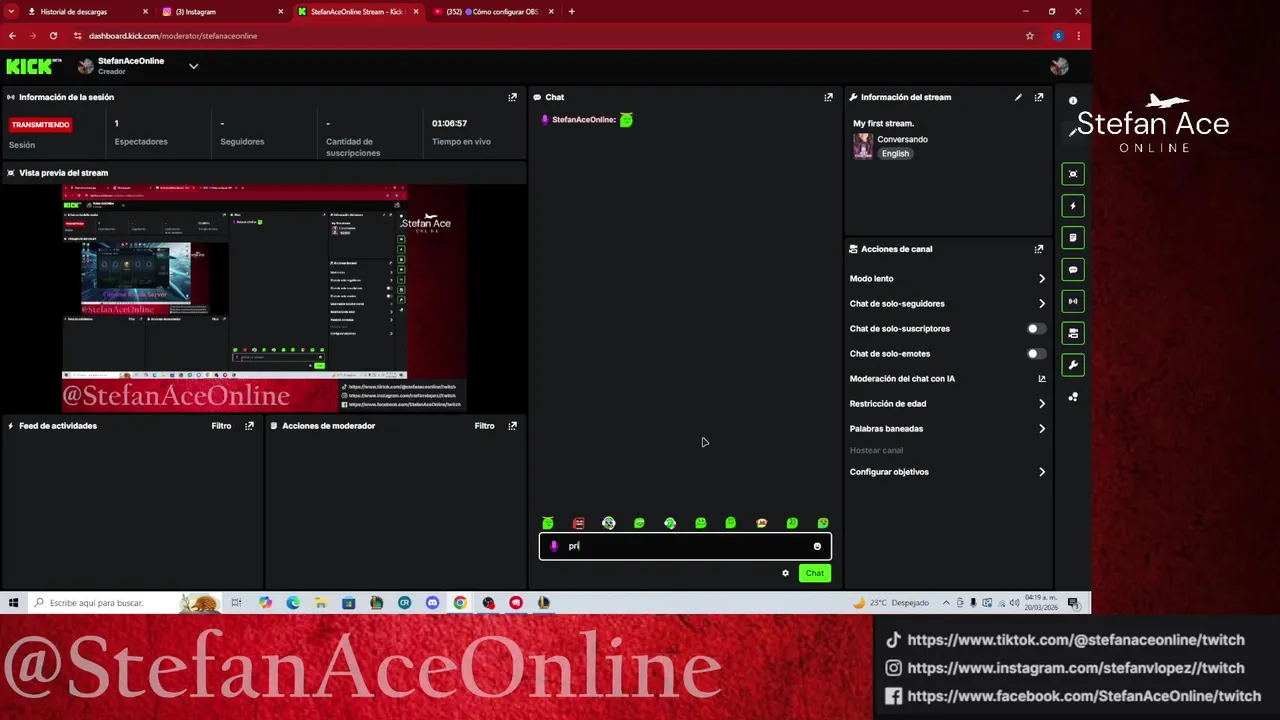This screenshot has height=720, width=1280.
Task: Insert the last emote in the quick row
Action: pos(823,523)
